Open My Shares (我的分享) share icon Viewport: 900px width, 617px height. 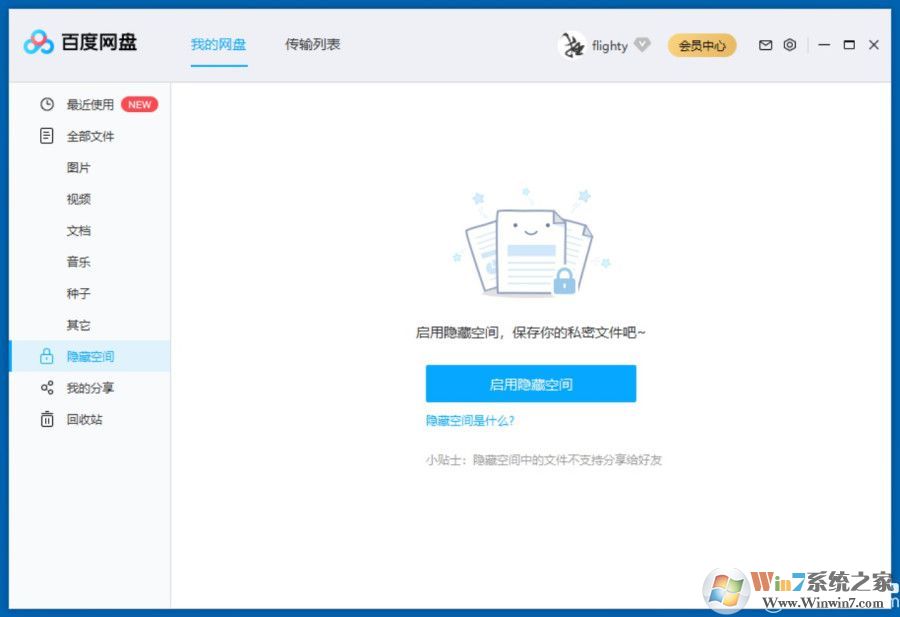click(47, 387)
